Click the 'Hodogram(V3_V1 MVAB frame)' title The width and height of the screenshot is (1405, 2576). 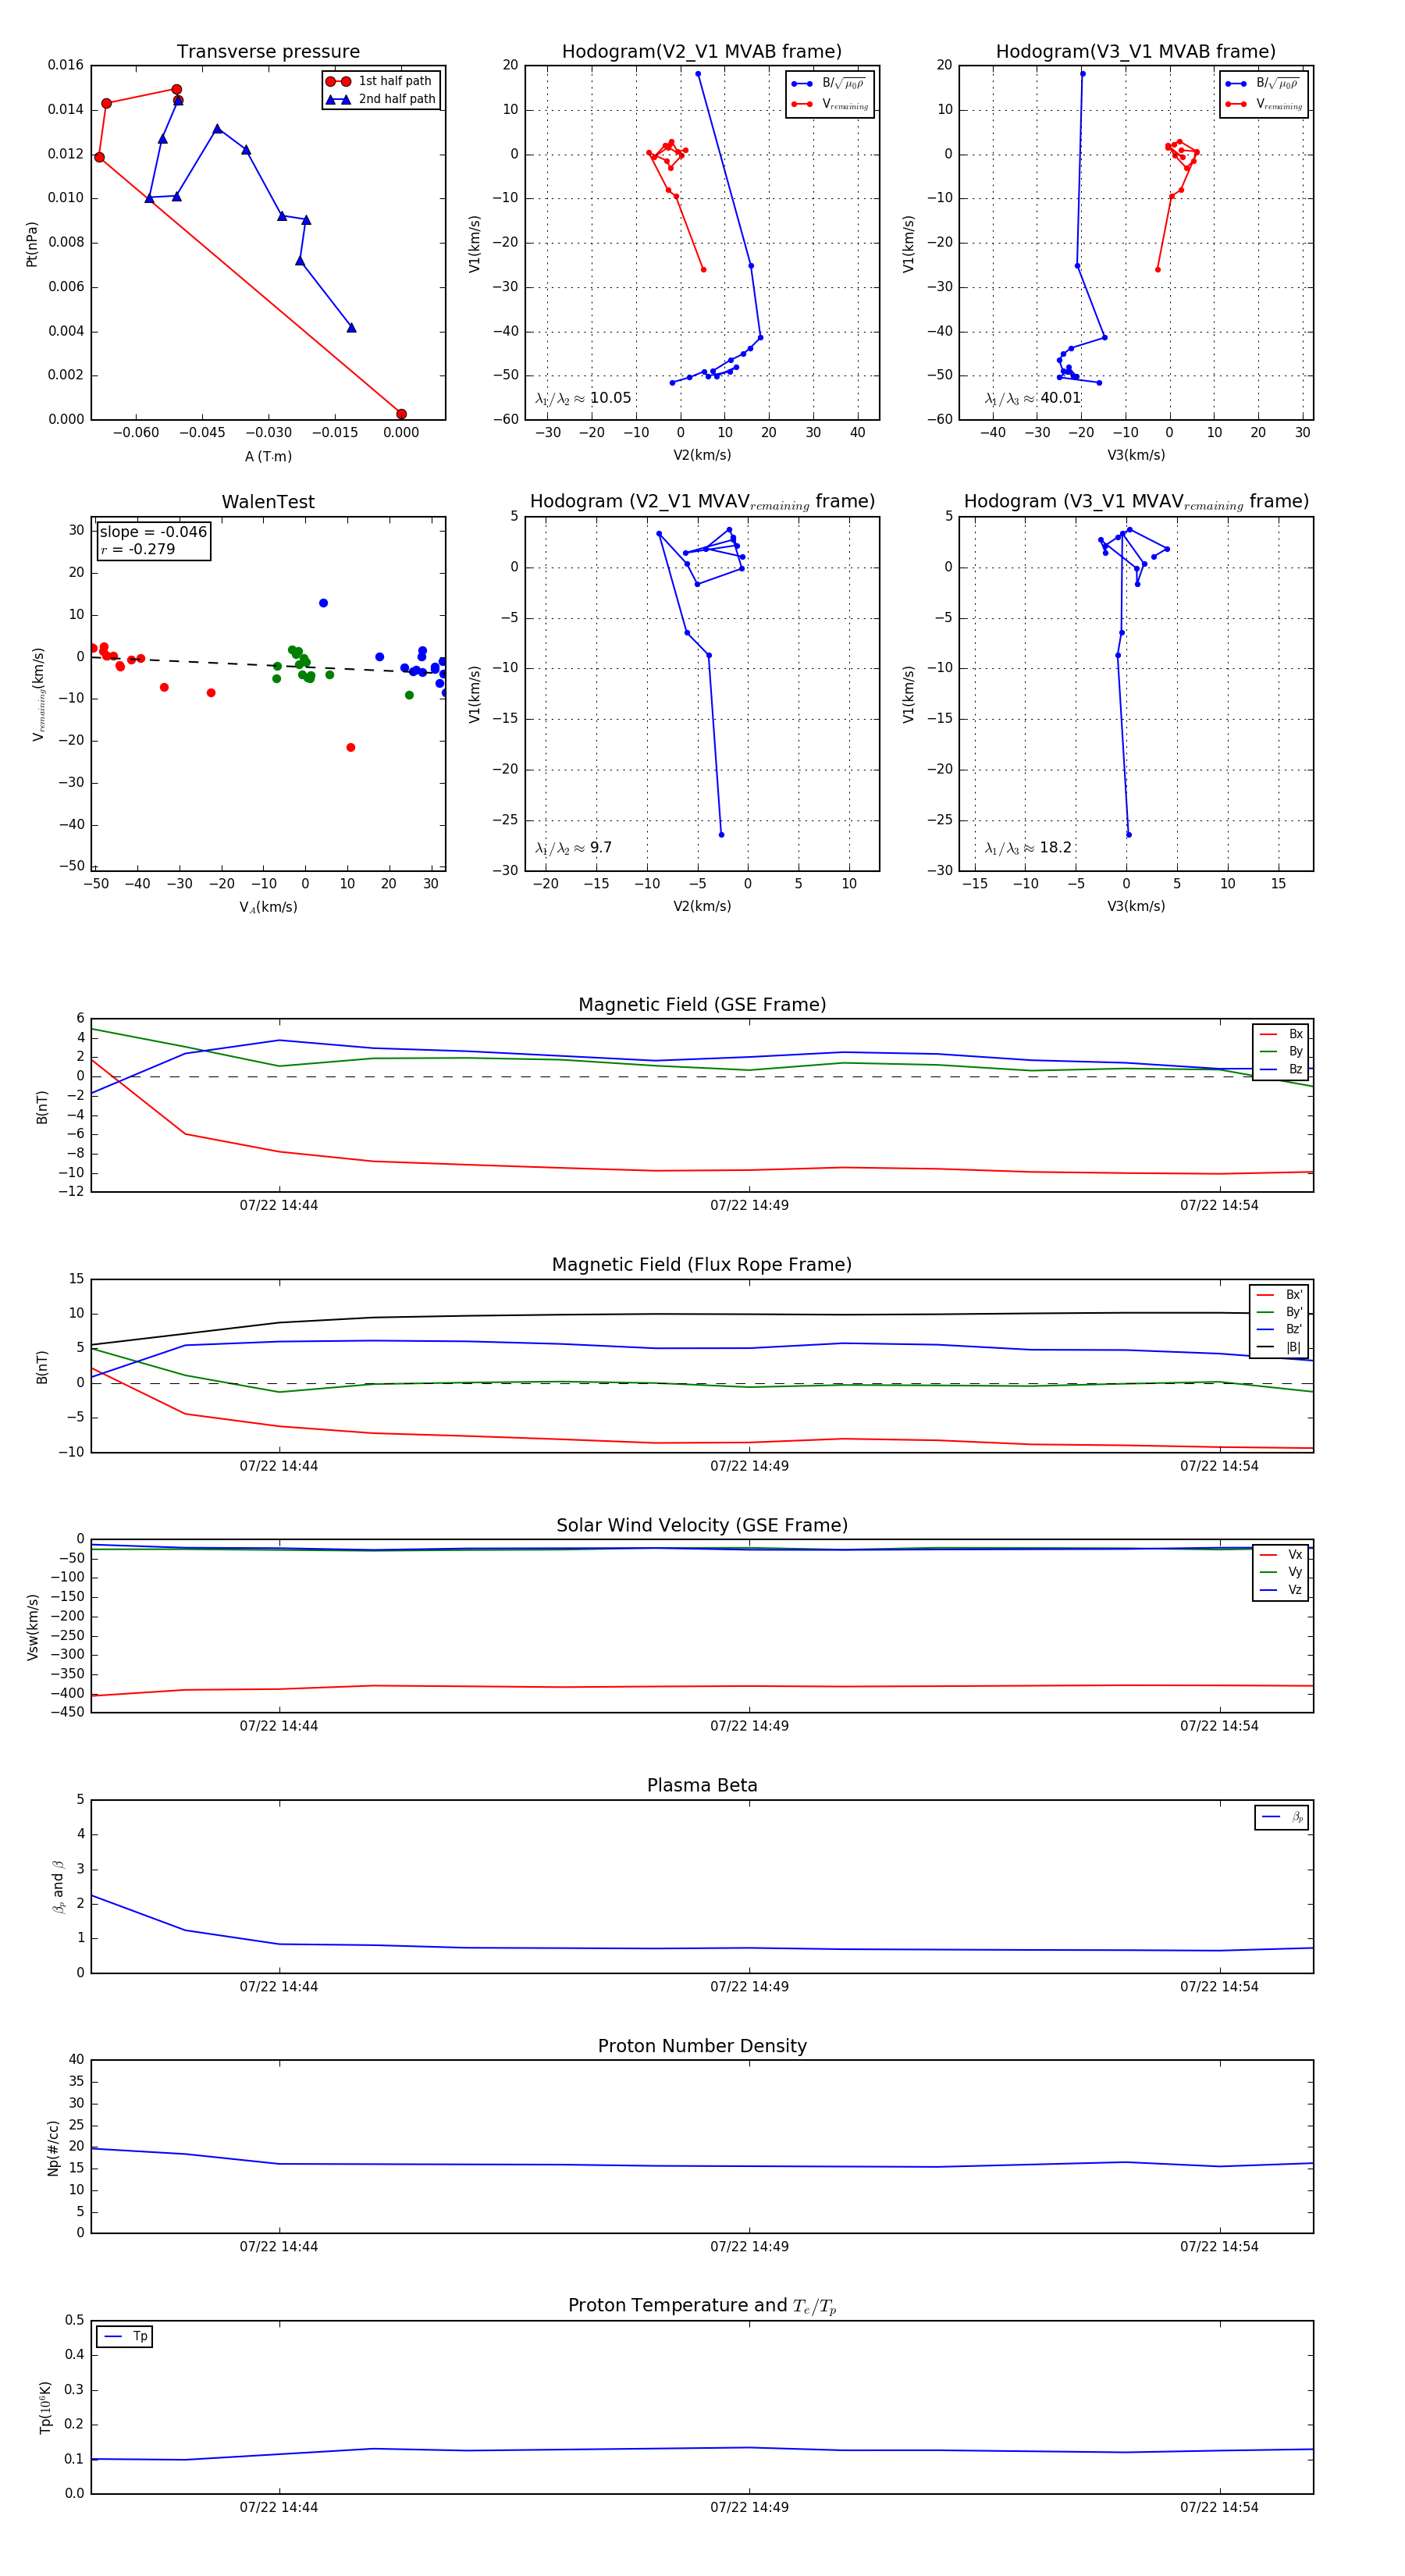pos(1136,51)
